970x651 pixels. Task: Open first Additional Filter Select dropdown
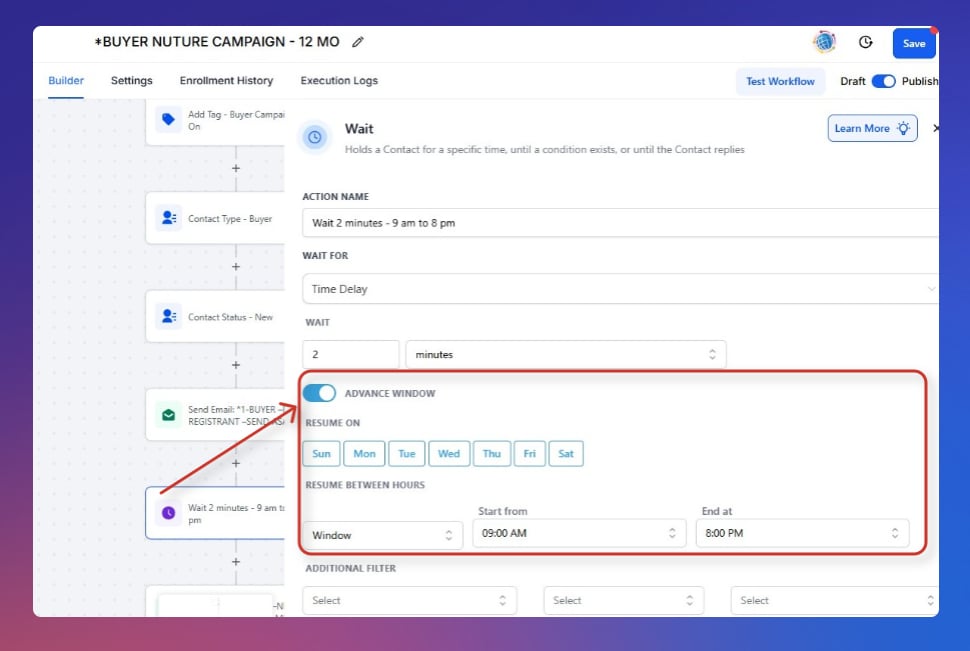(x=410, y=600)
